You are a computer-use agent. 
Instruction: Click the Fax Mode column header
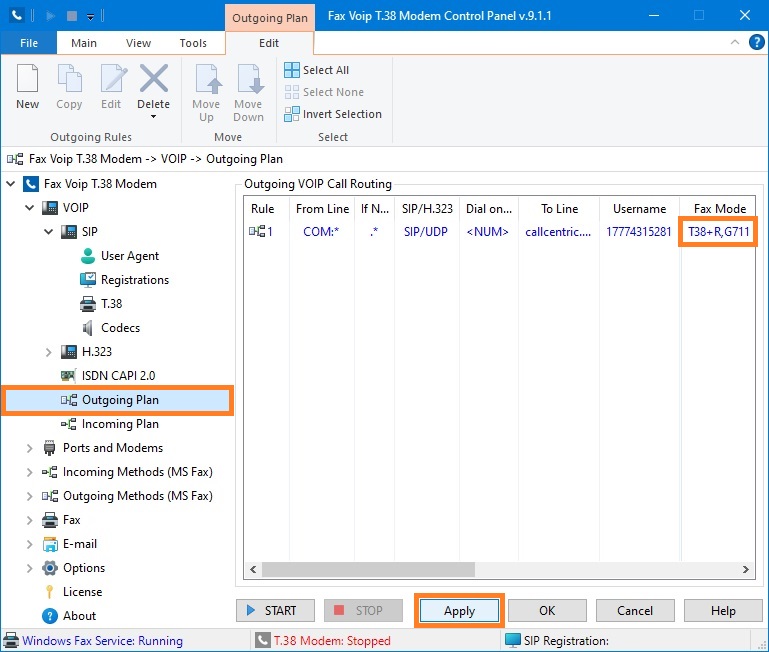tap(719, 209)
